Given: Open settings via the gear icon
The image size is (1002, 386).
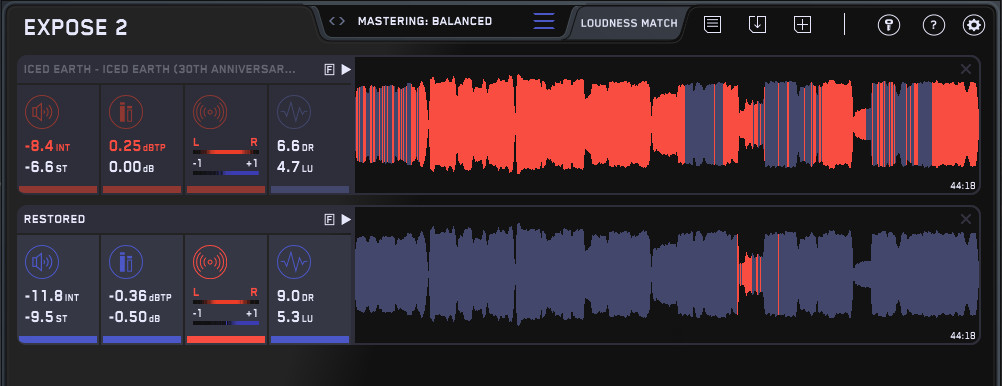Looking at the screenshot, I should tap(974, 26).
